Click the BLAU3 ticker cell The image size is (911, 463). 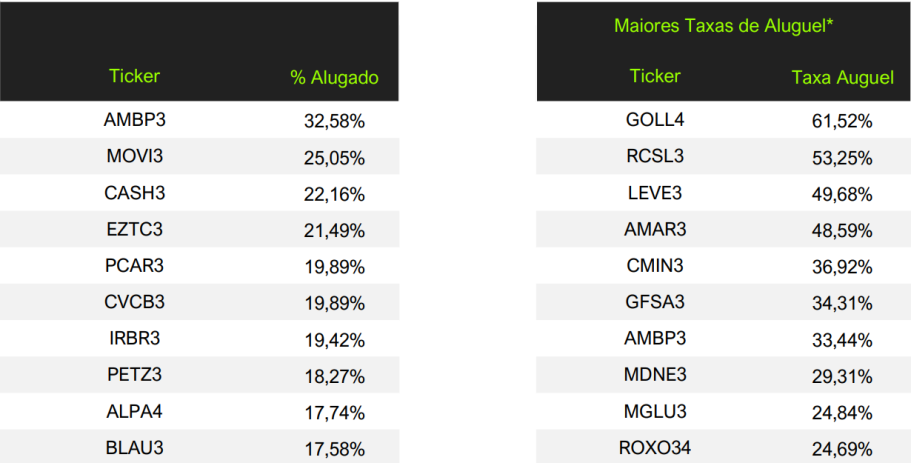tap(134, 448)
